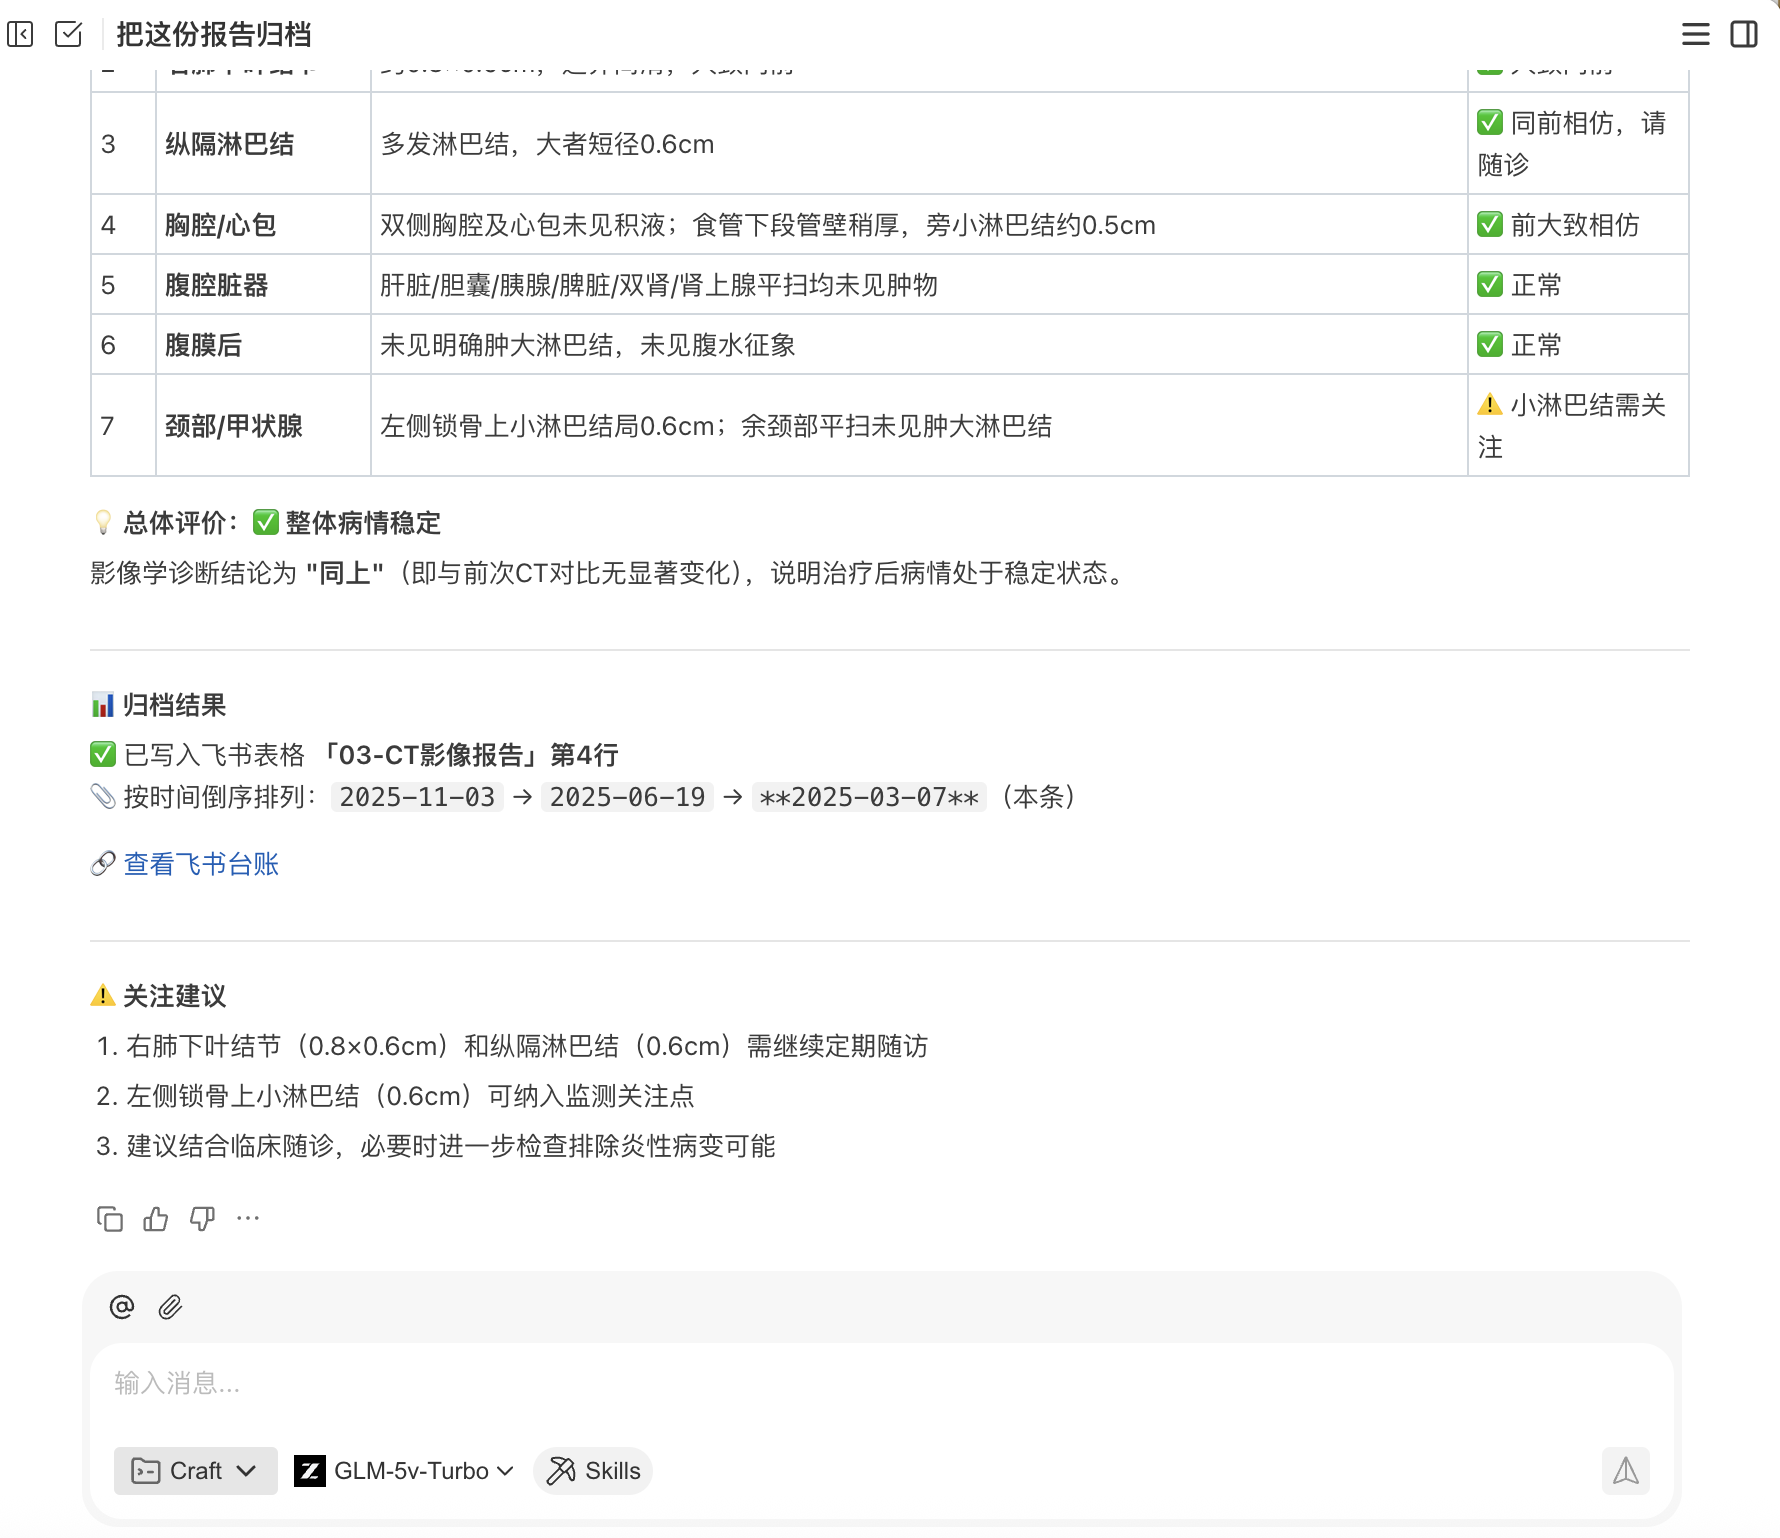Viewport: 1780px width, 1538px height.
Task: Select the 腹腔脏器 table cell
Action: [x=263, y=285]
